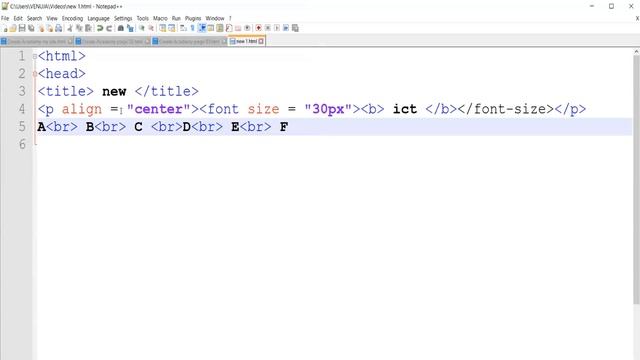The height and width of the screenshot is (360, 640).
Task: Save the current file with the floppy-disk icon
Action: 22,28
